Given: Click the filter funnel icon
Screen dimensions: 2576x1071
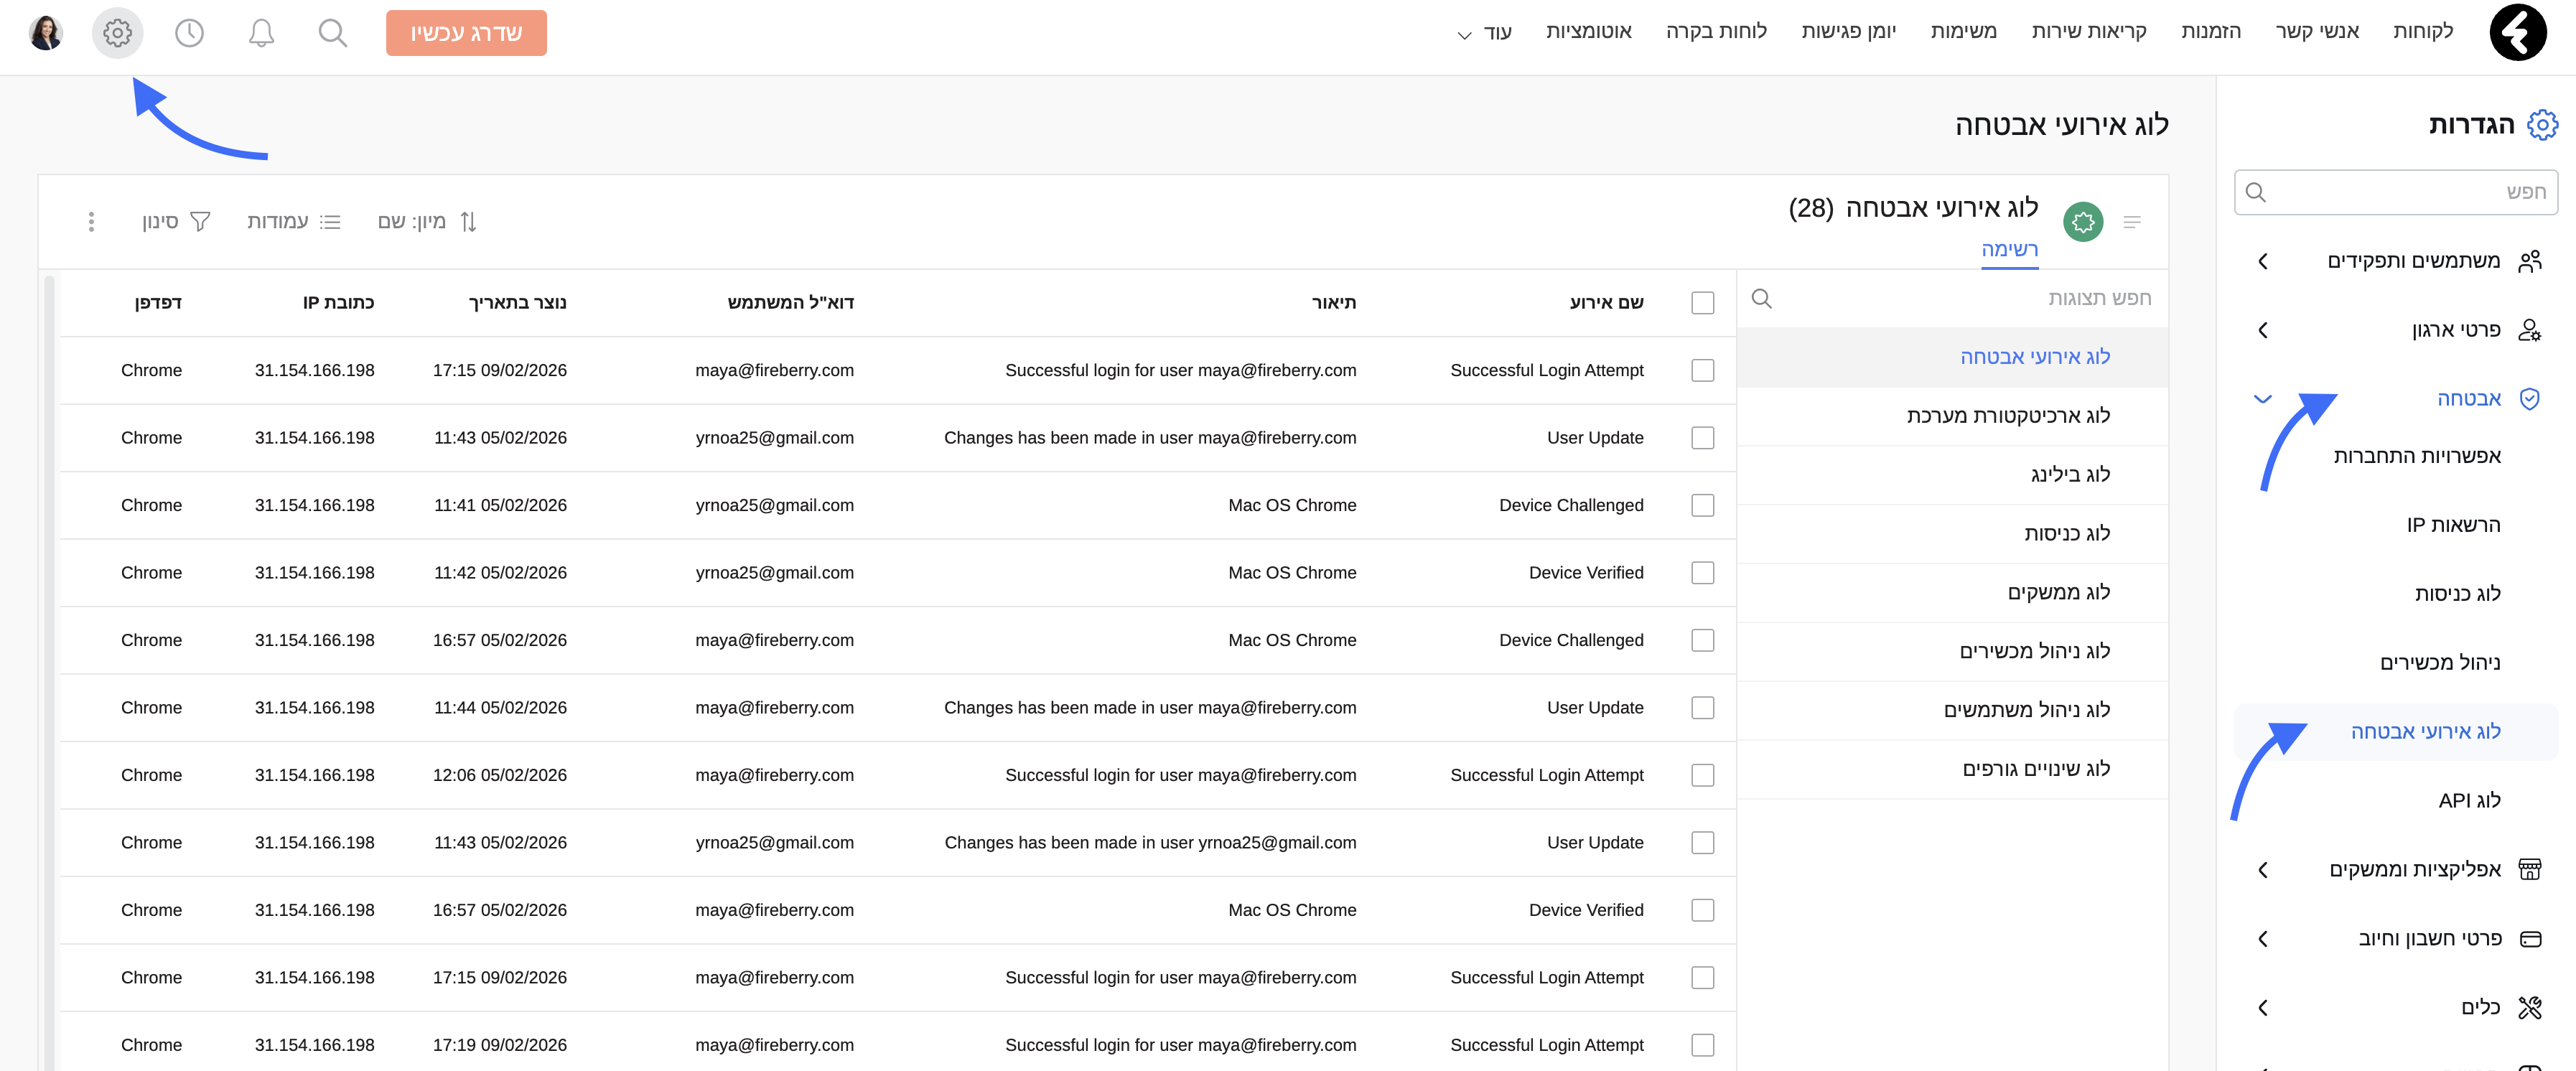Looking at the screenshot, I should (200, 222).
